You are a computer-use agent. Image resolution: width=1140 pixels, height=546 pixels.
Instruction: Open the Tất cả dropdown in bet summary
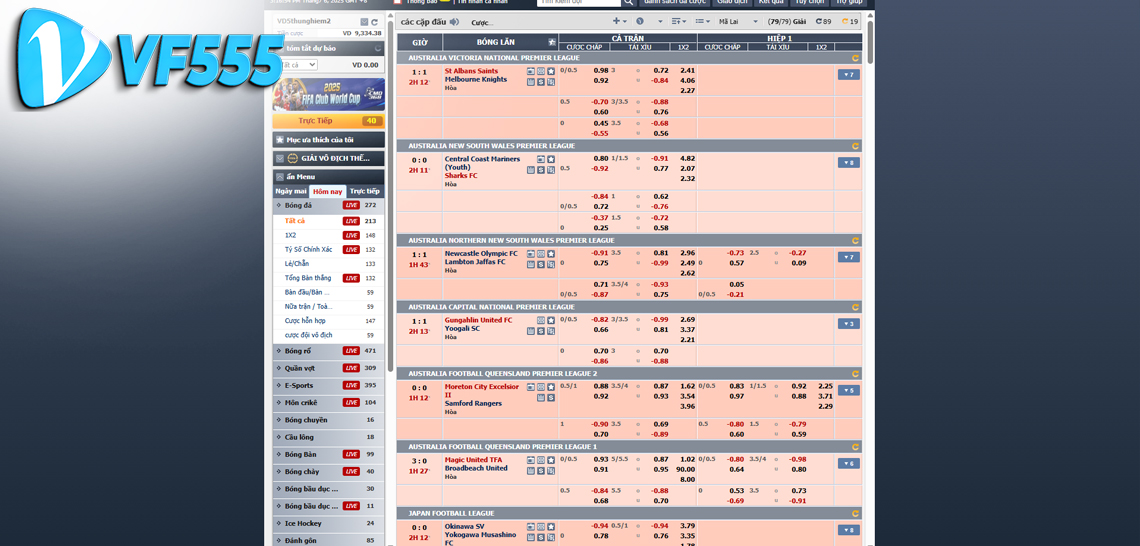pyautogui.click(x=299, y=65)
